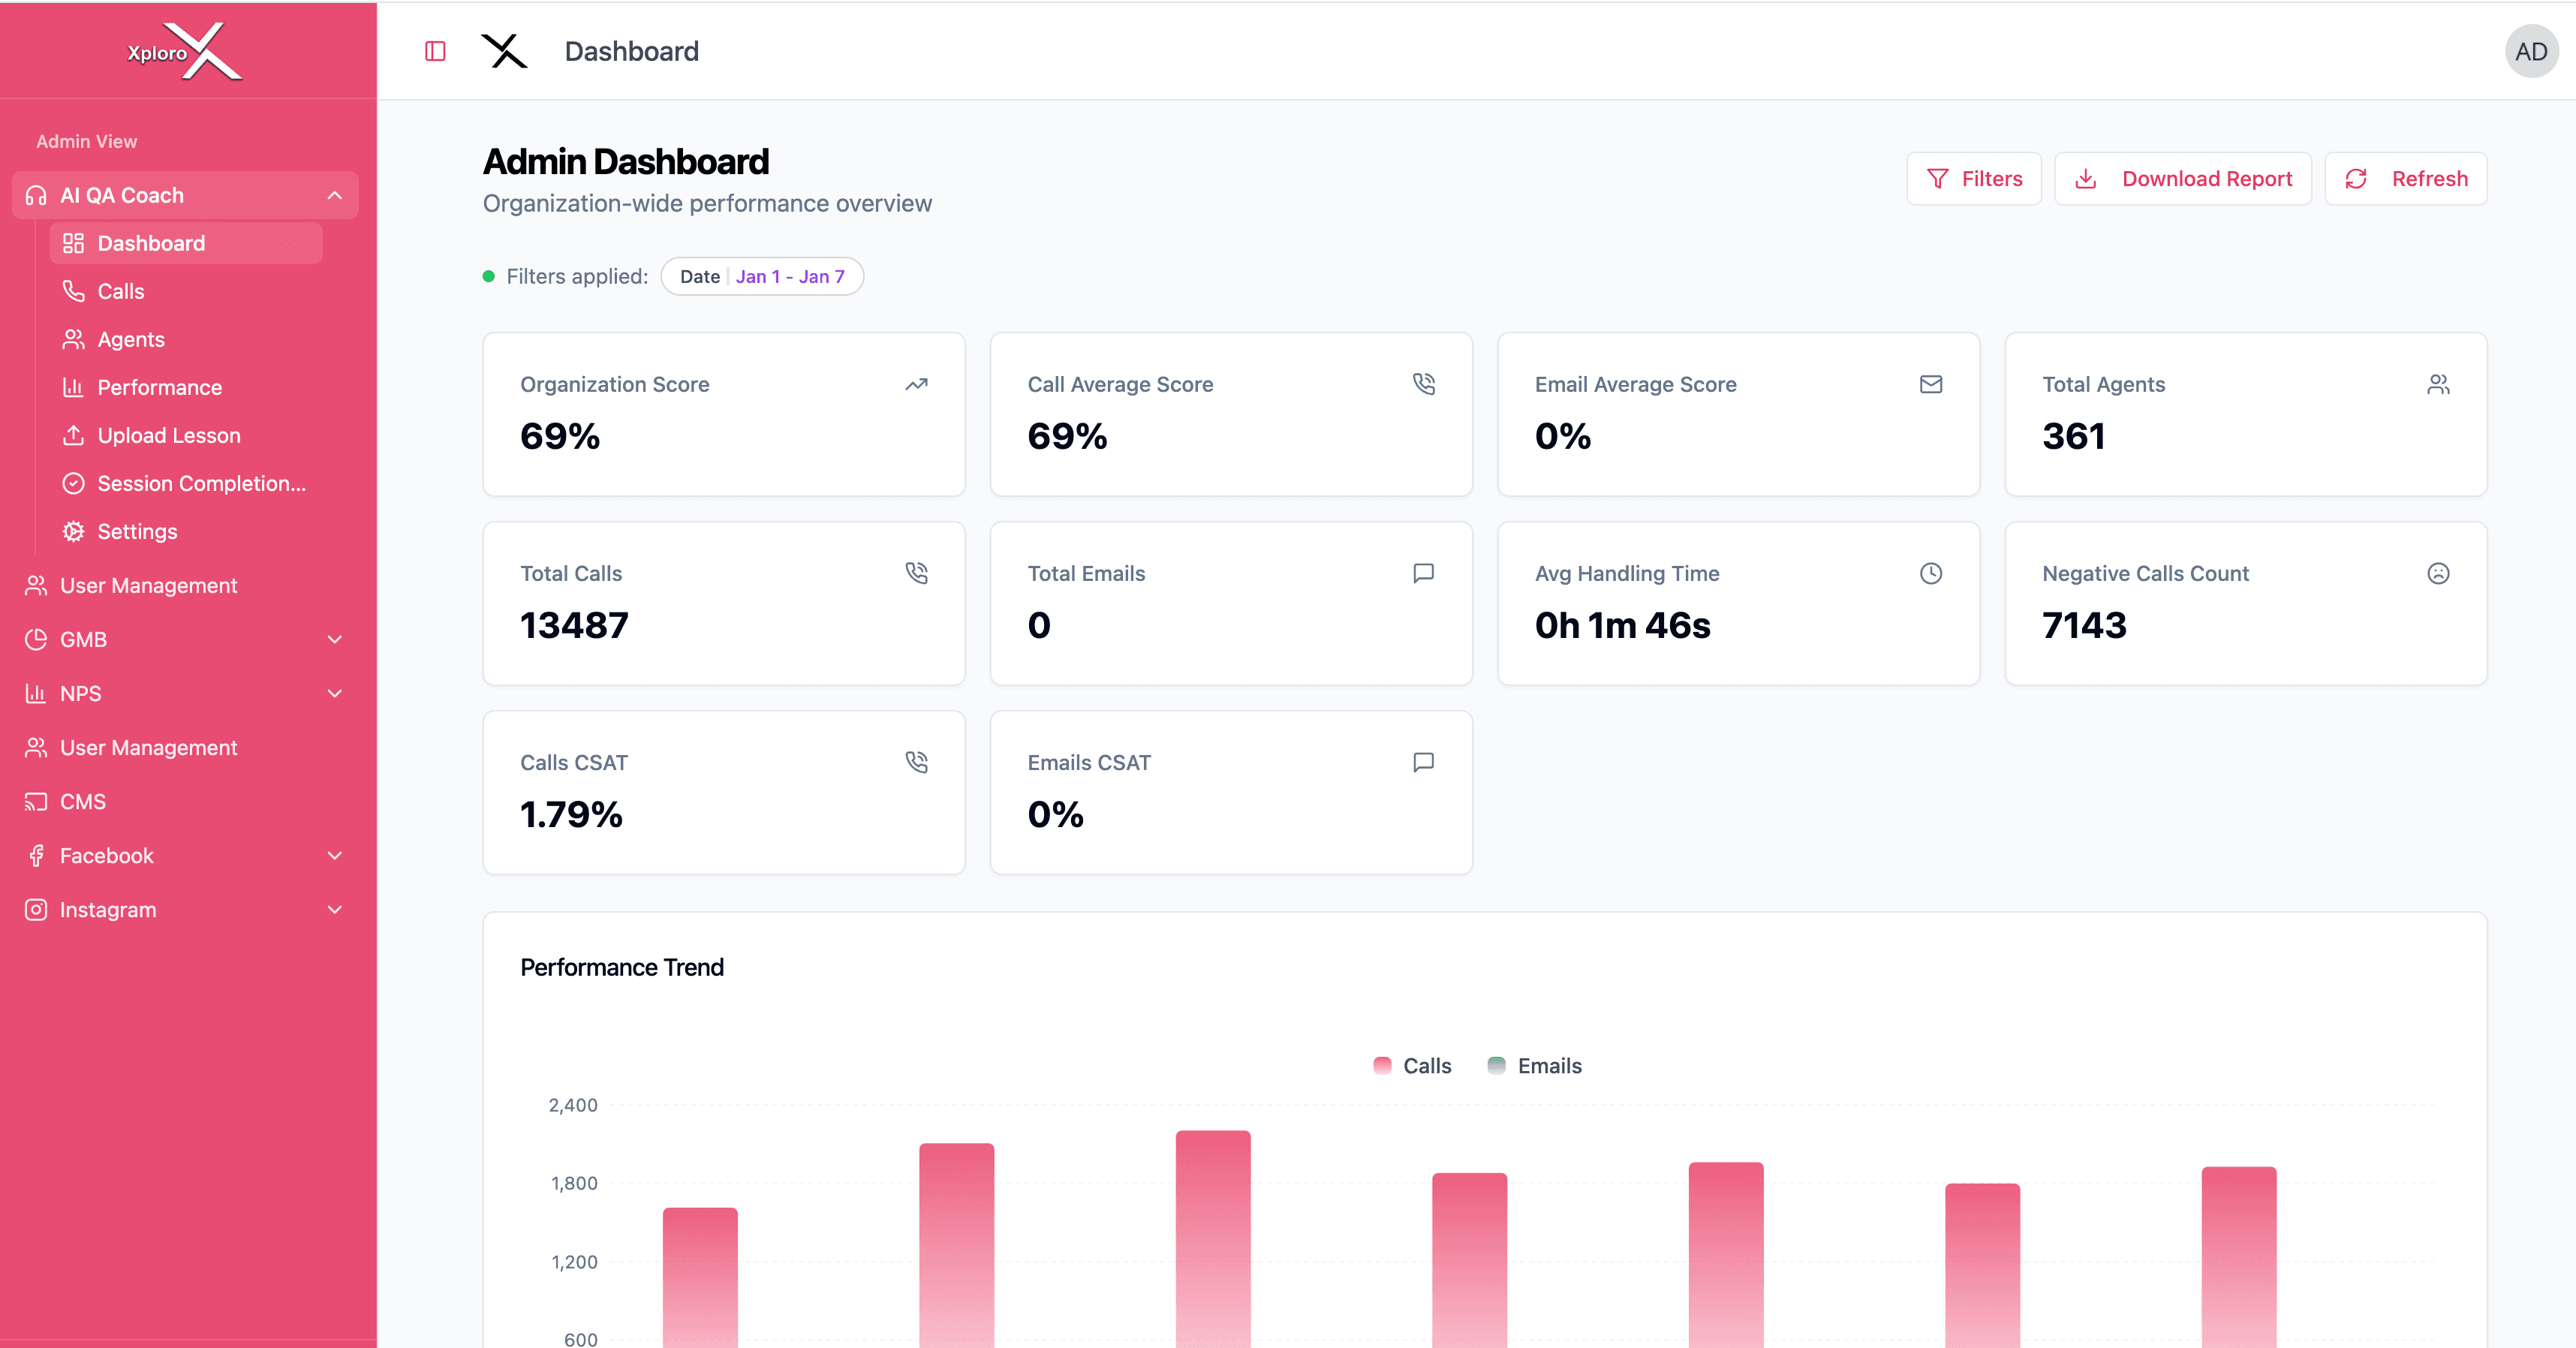
Task: Open the Performance section via its chart icon
Action: click(73, 387)
